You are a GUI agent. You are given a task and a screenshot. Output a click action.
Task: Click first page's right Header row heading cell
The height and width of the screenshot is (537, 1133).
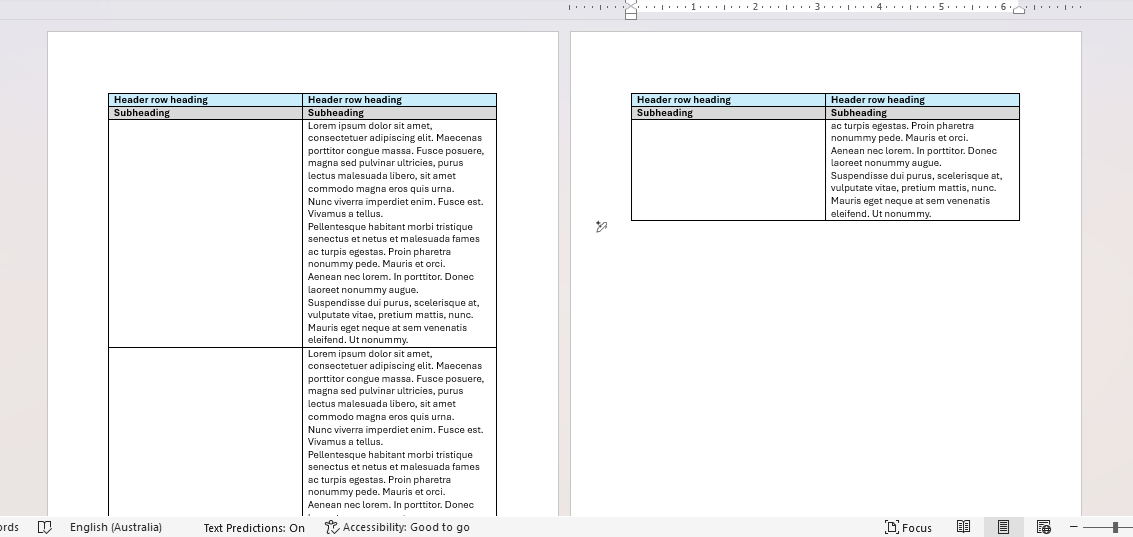pos(399,100)
